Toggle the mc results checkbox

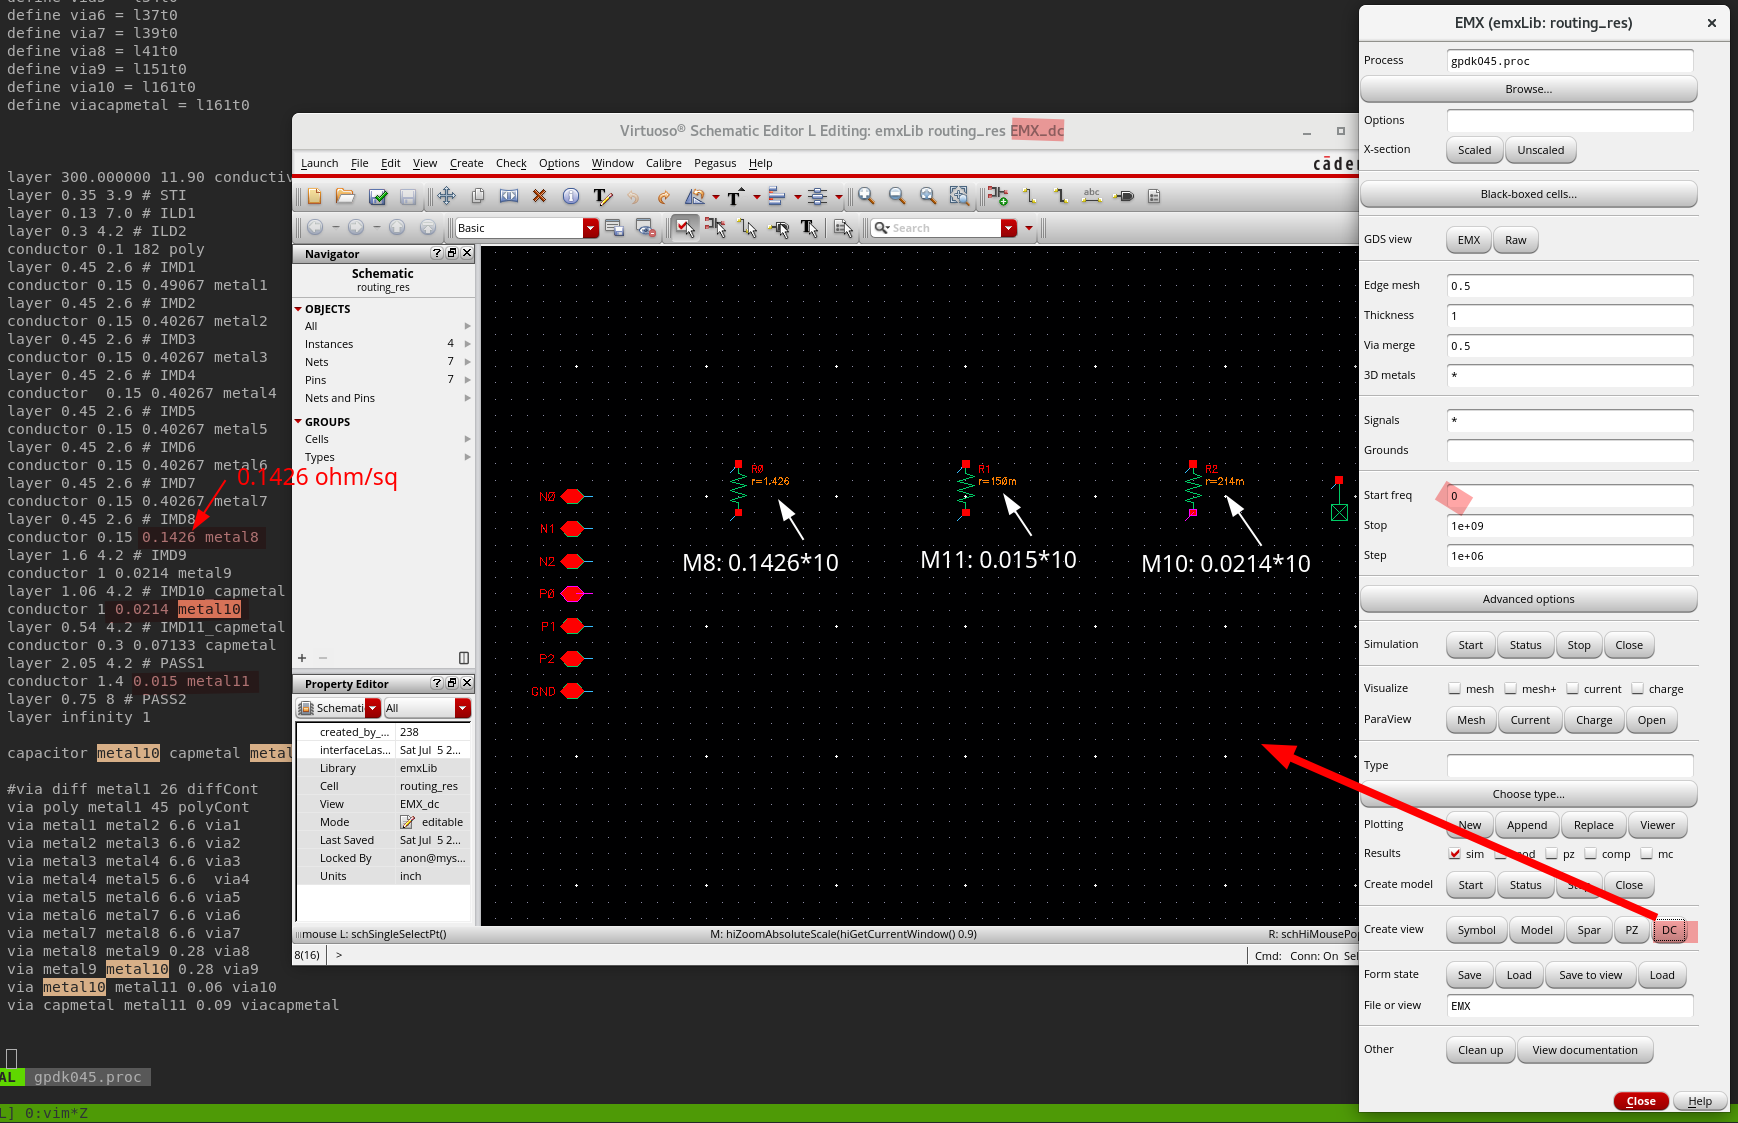1647,853
